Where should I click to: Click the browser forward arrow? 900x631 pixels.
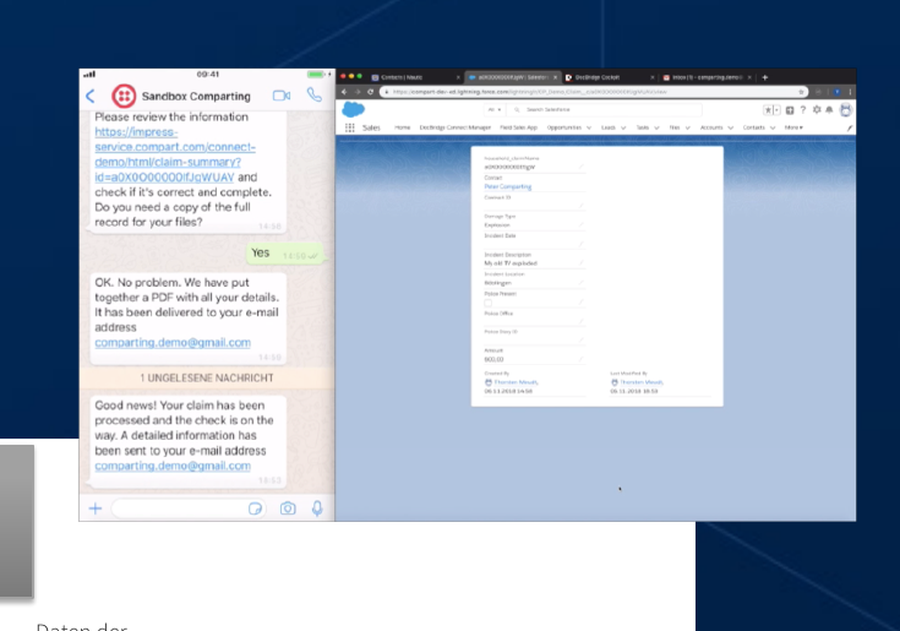click(x=357, y=92)
